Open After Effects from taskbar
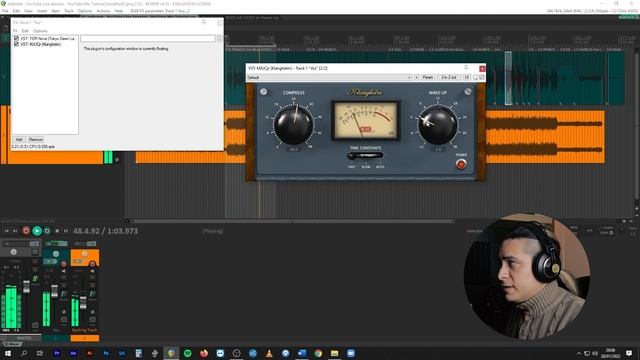Viewport: 640px width, 360px height. [73, 353]
